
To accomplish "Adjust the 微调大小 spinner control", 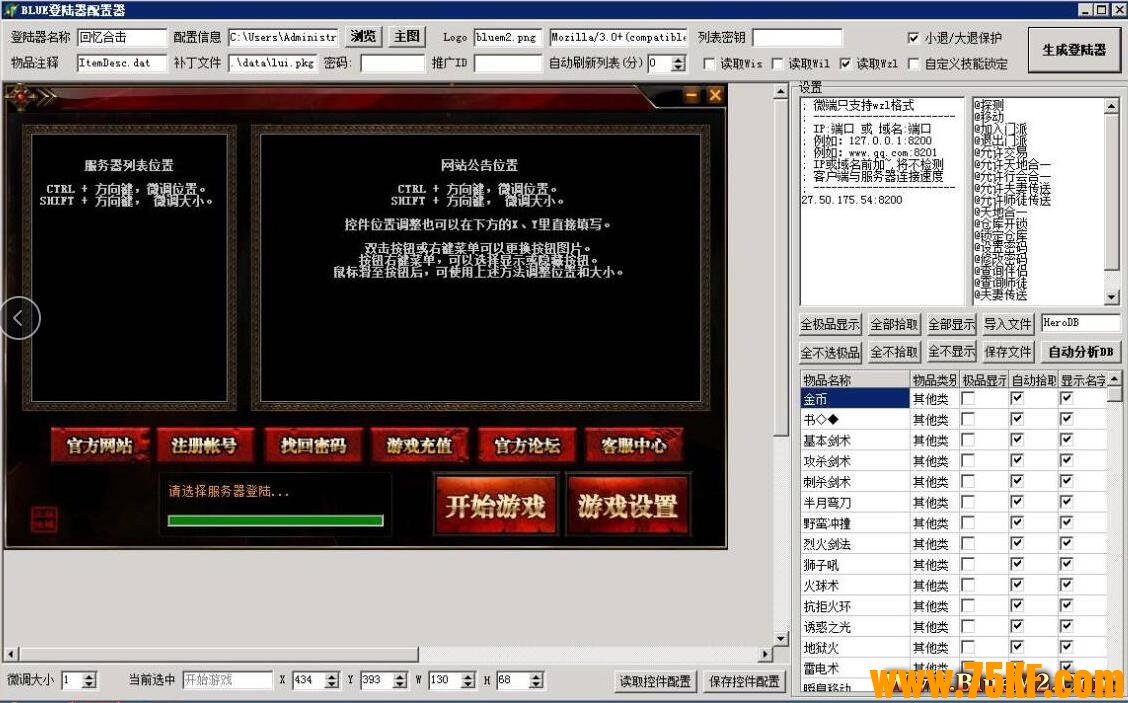I will [89, 680].
